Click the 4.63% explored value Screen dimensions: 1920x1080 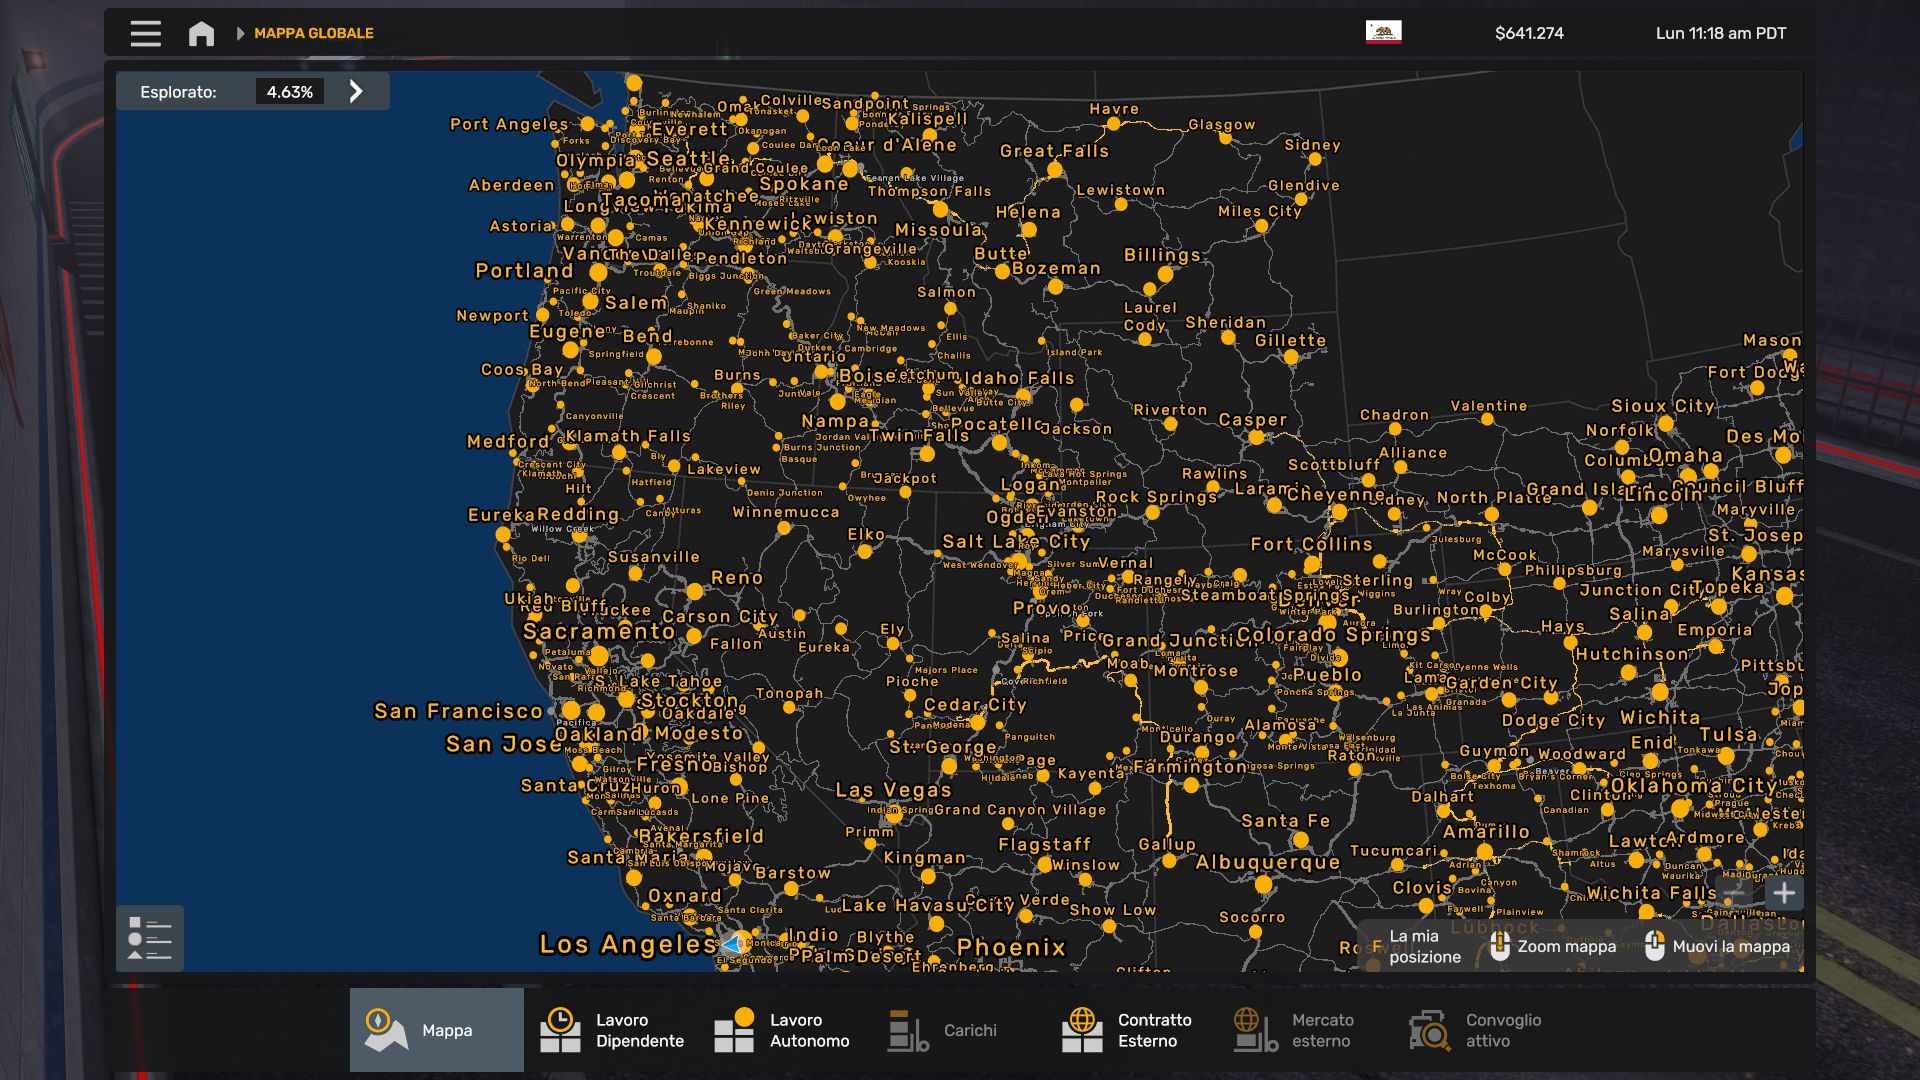click(290, 92)
